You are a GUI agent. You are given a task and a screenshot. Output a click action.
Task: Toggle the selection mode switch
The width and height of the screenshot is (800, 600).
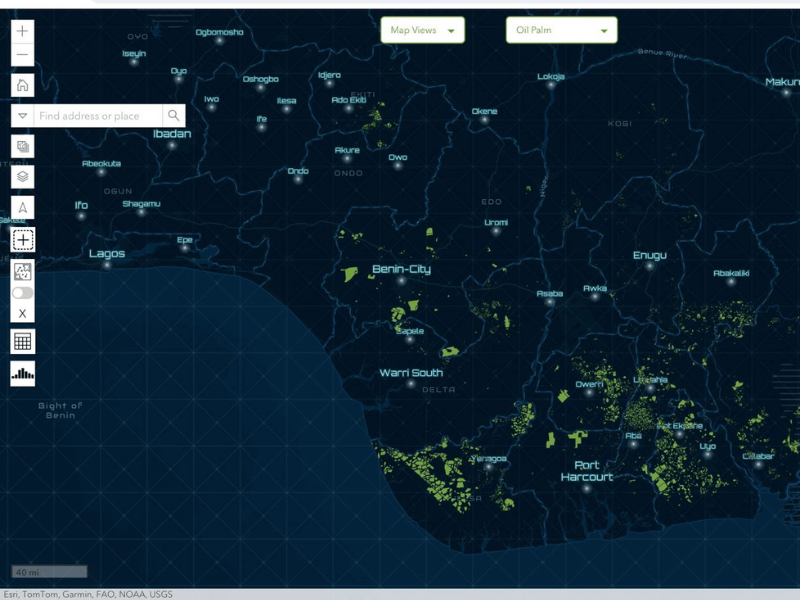(22, 293)
